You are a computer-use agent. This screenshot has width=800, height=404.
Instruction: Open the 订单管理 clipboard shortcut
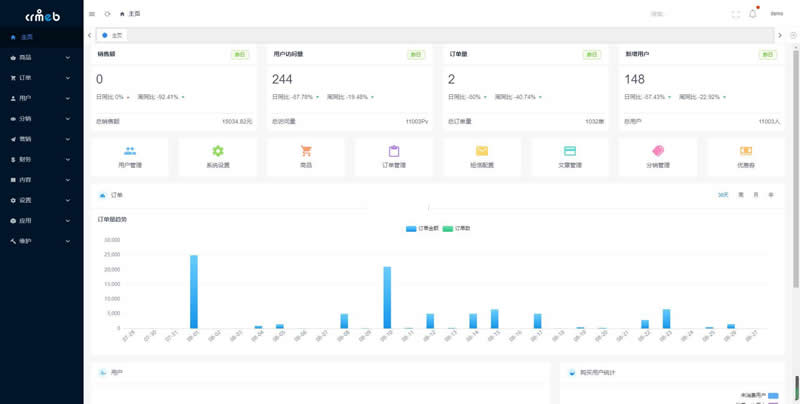[394, 151]
